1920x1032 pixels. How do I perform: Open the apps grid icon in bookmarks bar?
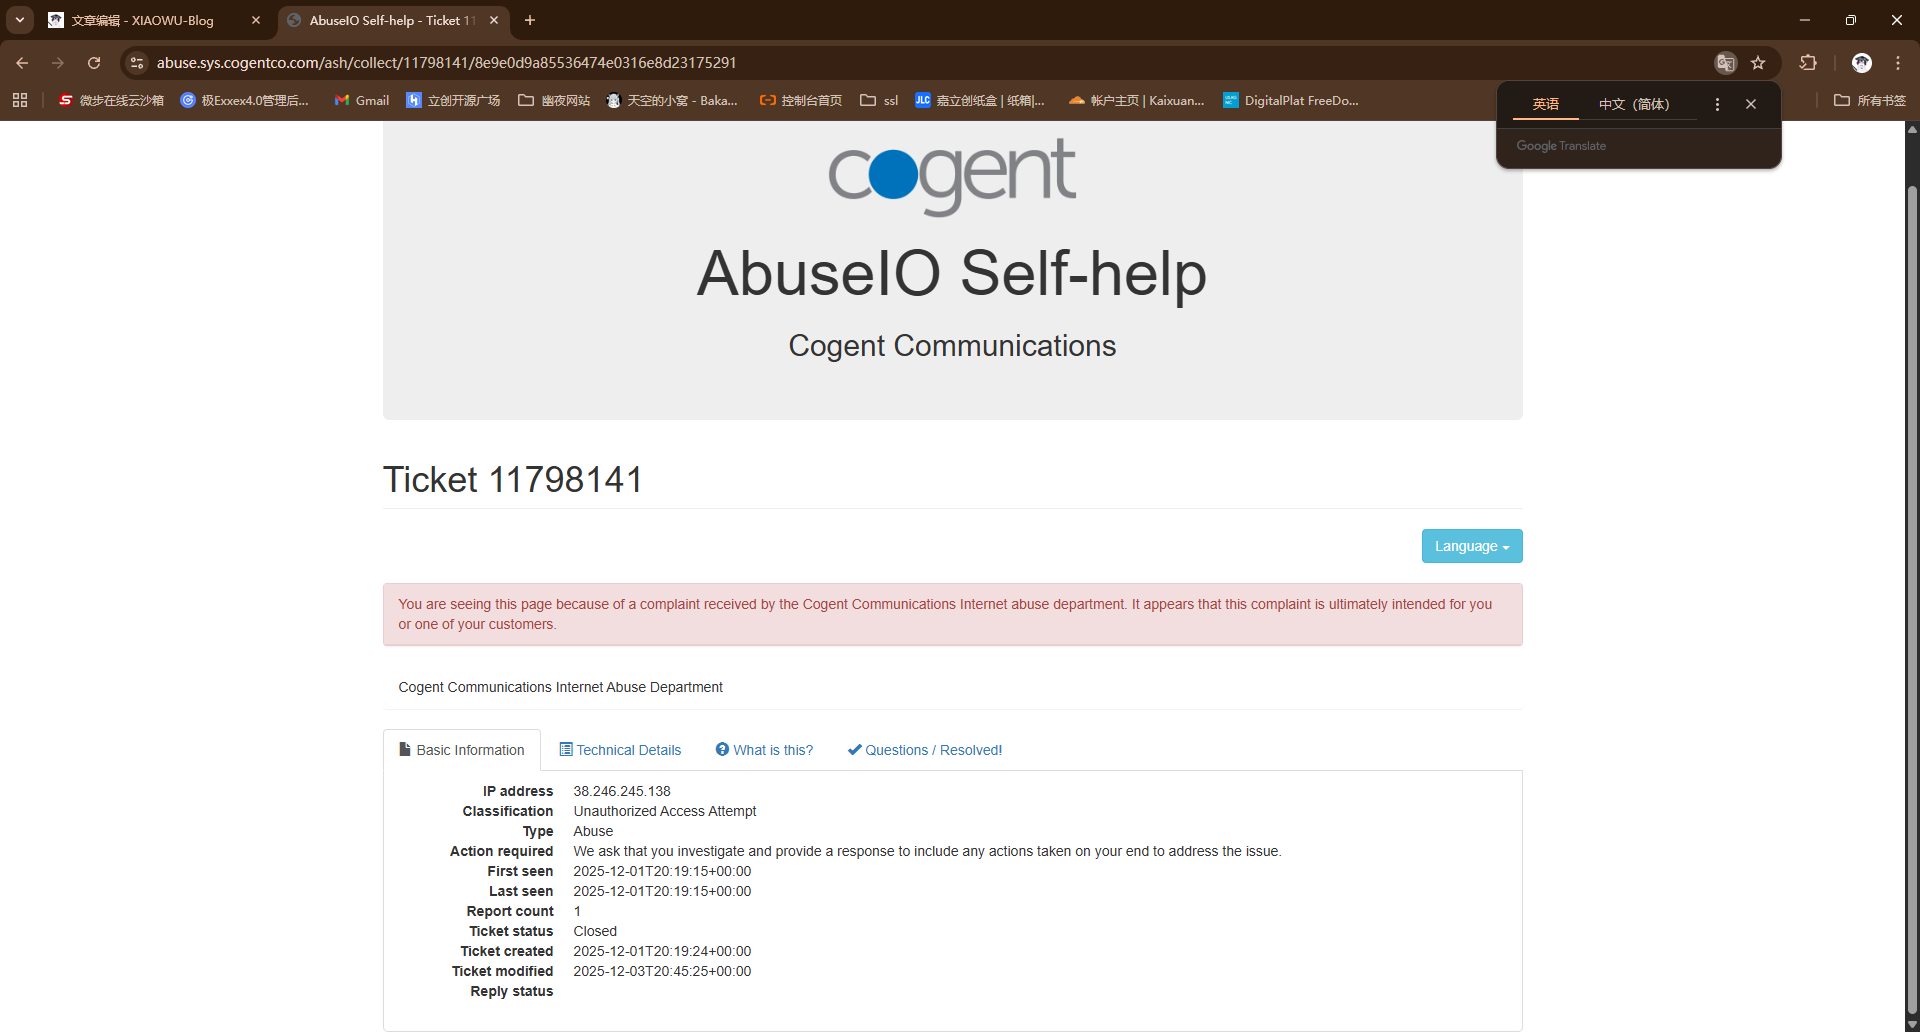pos(20,100)
